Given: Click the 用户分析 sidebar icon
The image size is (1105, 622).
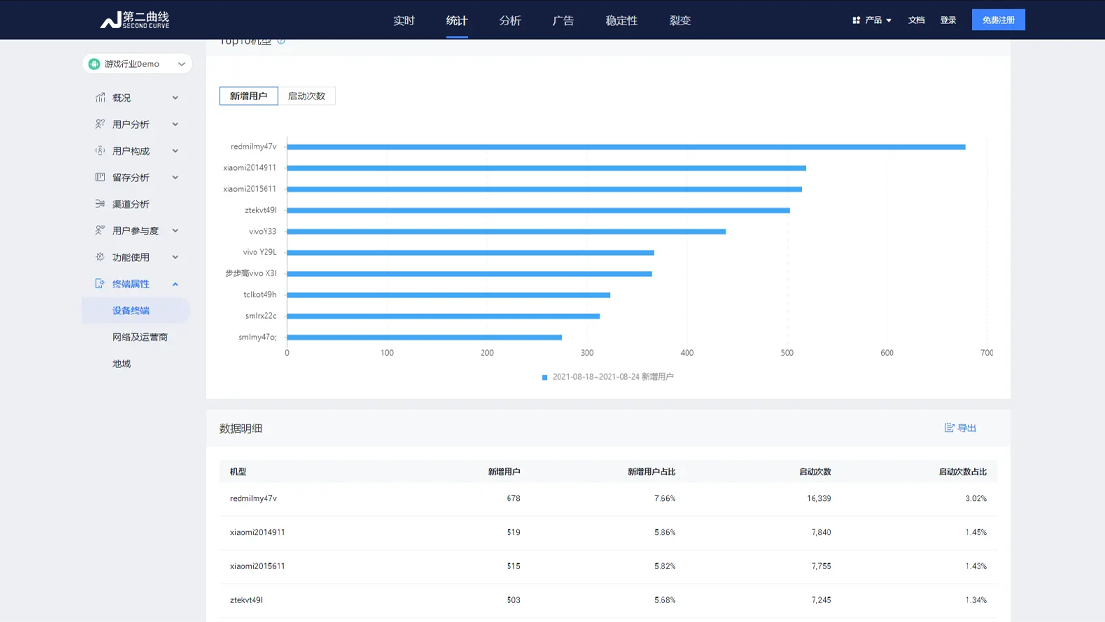Looking at the screenshot, I should click(x=100, y=124).
